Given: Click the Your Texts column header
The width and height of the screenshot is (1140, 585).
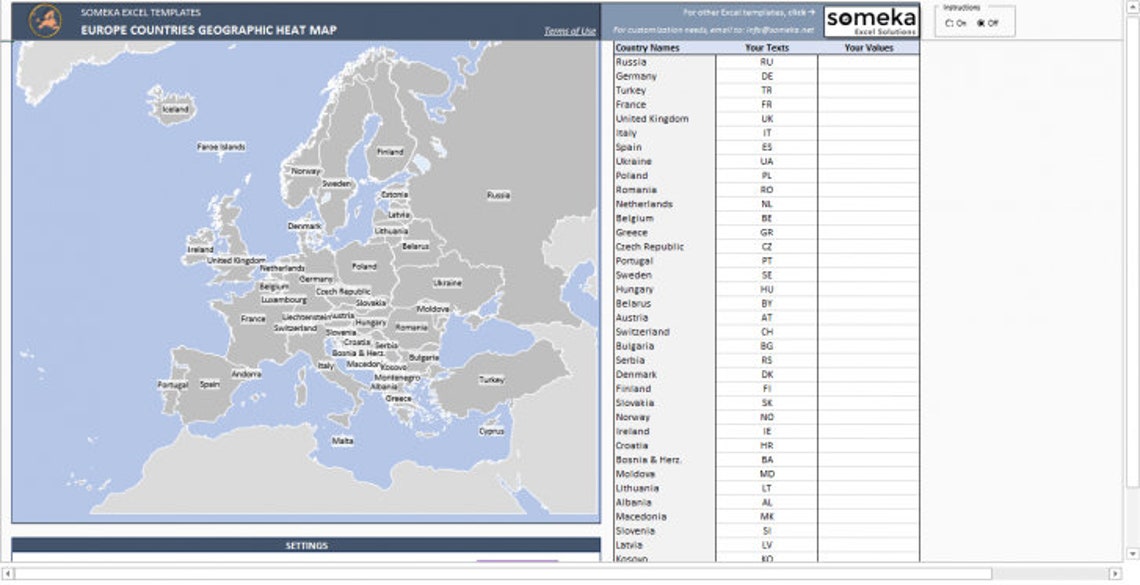Looking at the screenshot, I should point(767,47).
